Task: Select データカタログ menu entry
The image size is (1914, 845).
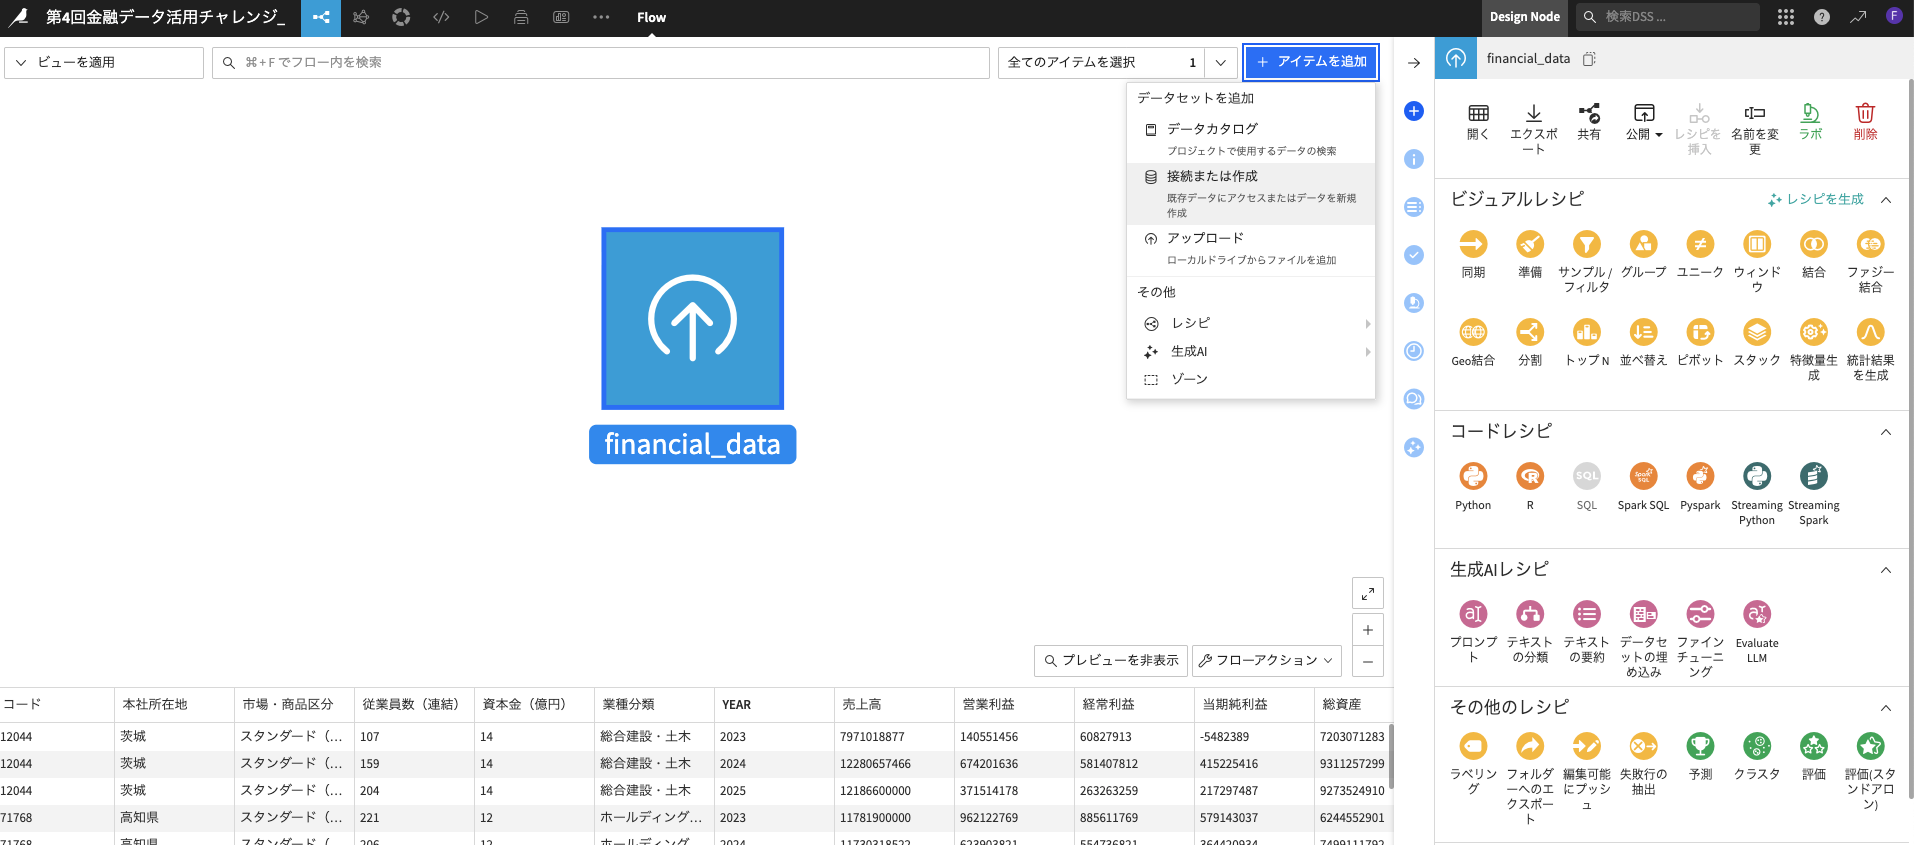Action: pos(1251,139)
